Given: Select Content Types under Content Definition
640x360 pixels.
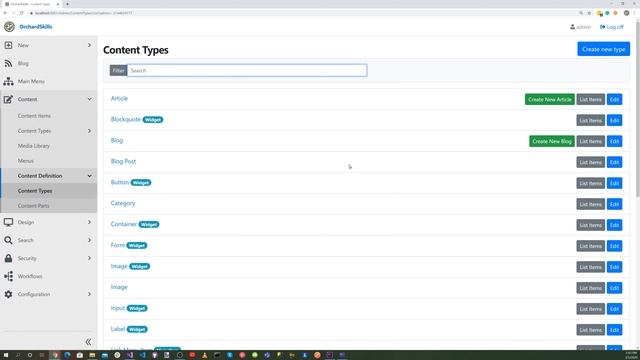Looking at the screenshot, I should (35, 191).
